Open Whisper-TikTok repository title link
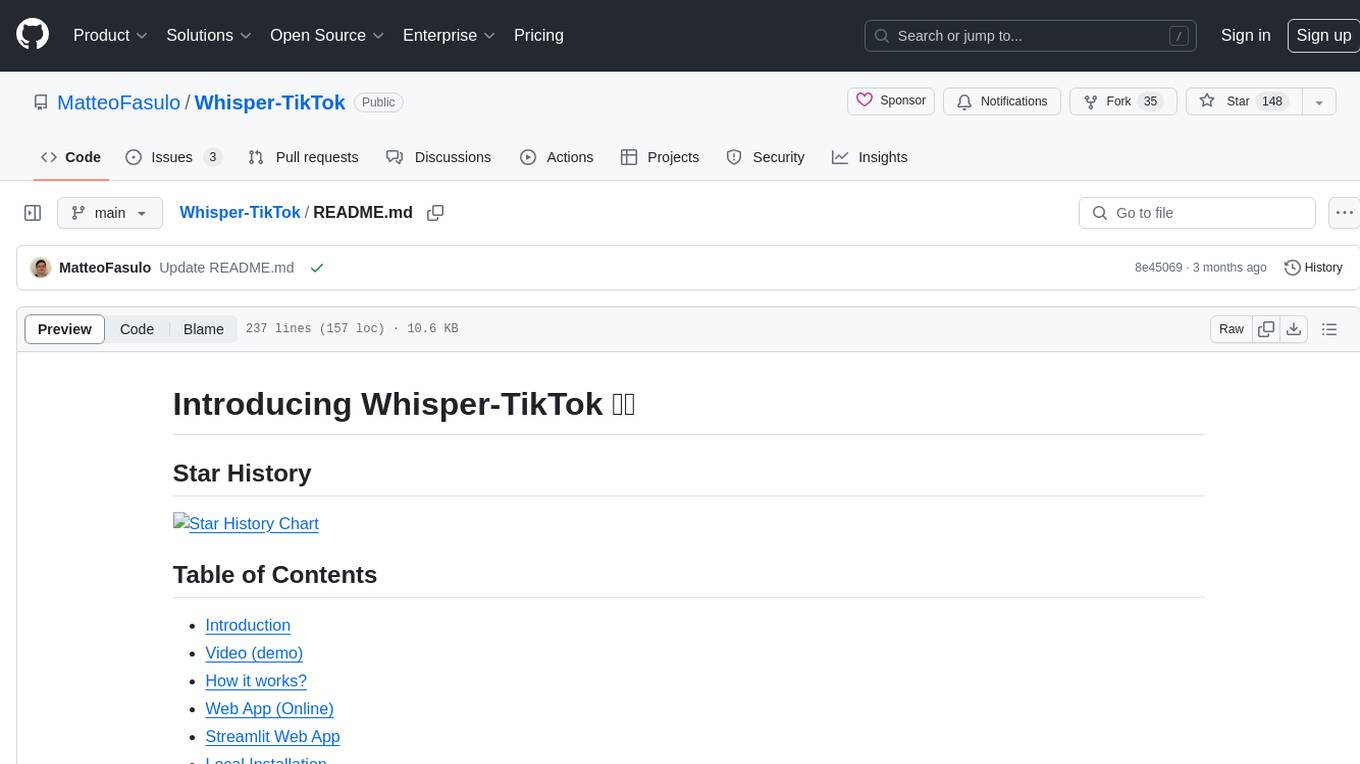The width and height of the screenshot is (1360, 764). tap(270, 102)
